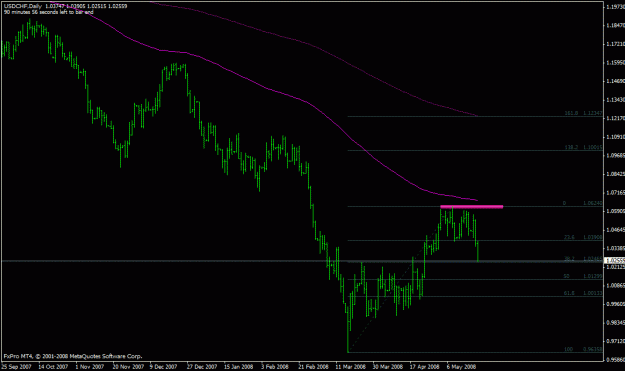Image resolution: width=625 pixels, height=371 pixels.
Task: Click the 6 May 2008 date label
Action: (x=461, y=367)
